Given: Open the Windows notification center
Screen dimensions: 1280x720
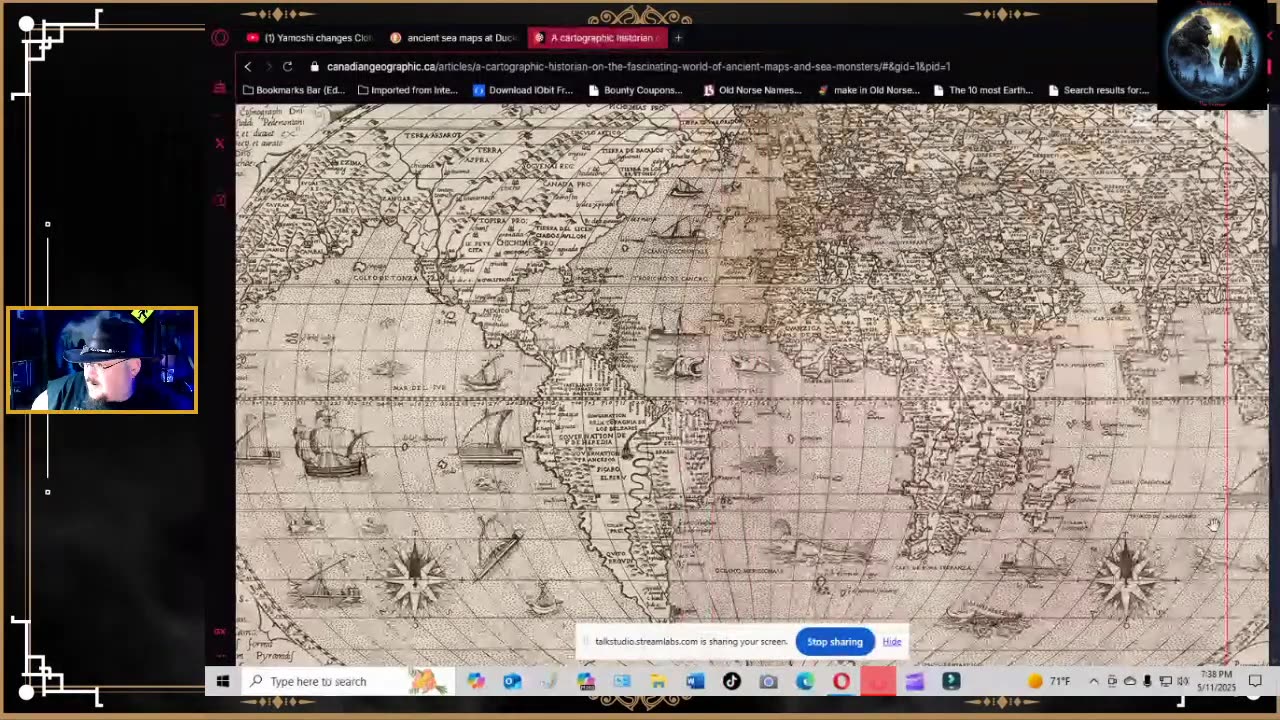Looking at the screenshot, I should coord(1255,682).
